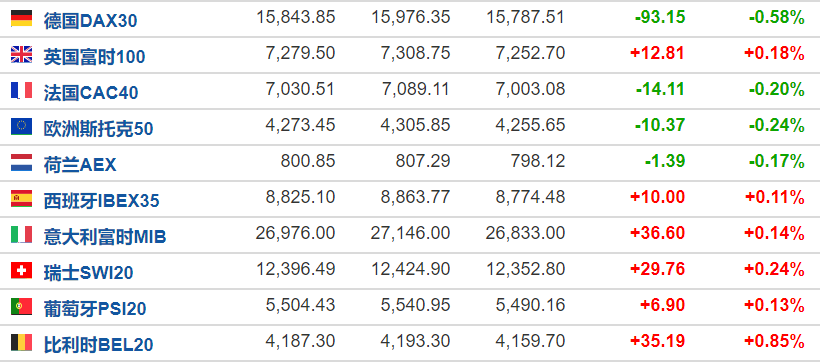
Task: Click the Italian flag icon
Action: 21,235
